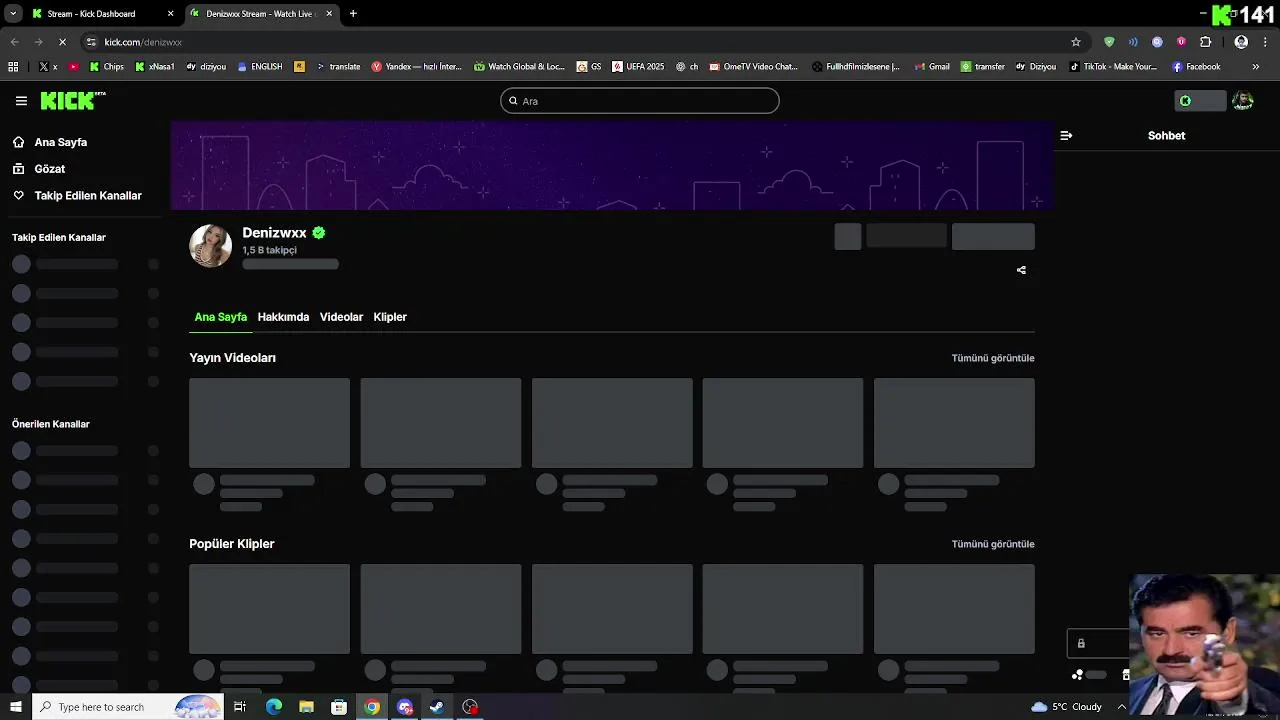The image size is (1280, 720).
Task: Select the Ana Sayfa channel tab
Action: click(x=220, y=317)
